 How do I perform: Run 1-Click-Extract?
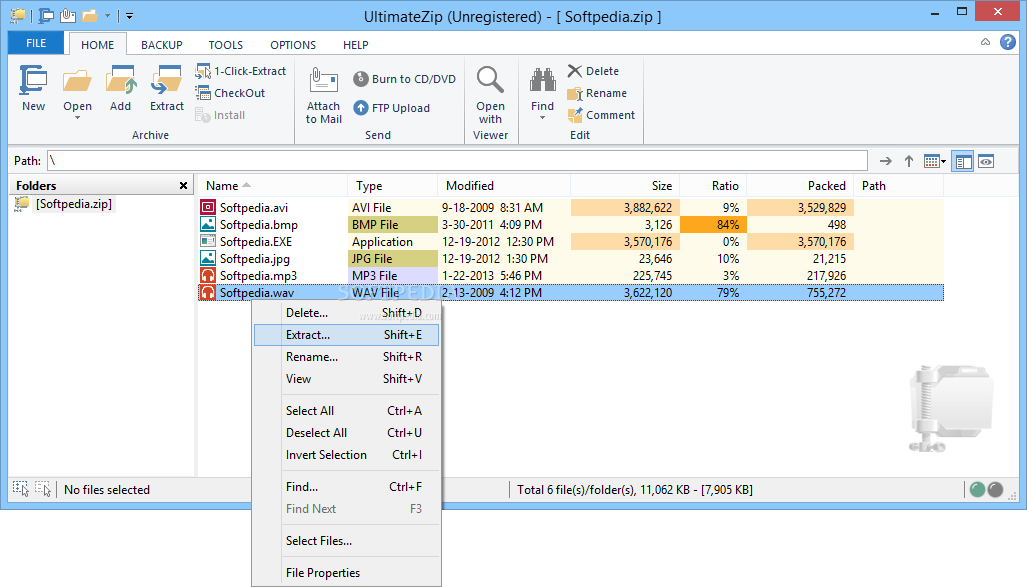[240, 71]
